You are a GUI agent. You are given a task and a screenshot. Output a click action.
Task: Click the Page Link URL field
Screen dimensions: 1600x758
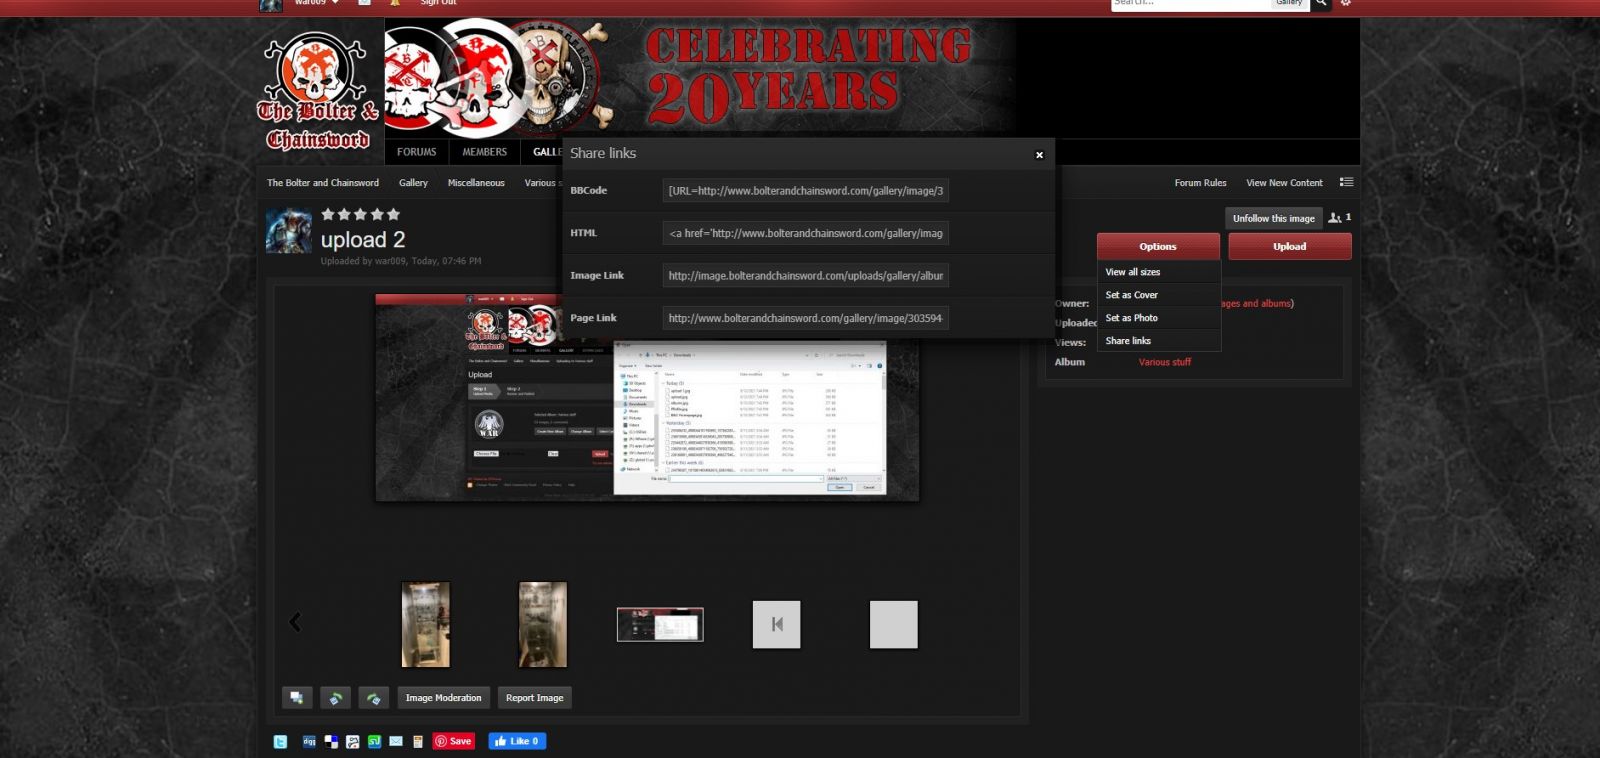pos(805,318)
